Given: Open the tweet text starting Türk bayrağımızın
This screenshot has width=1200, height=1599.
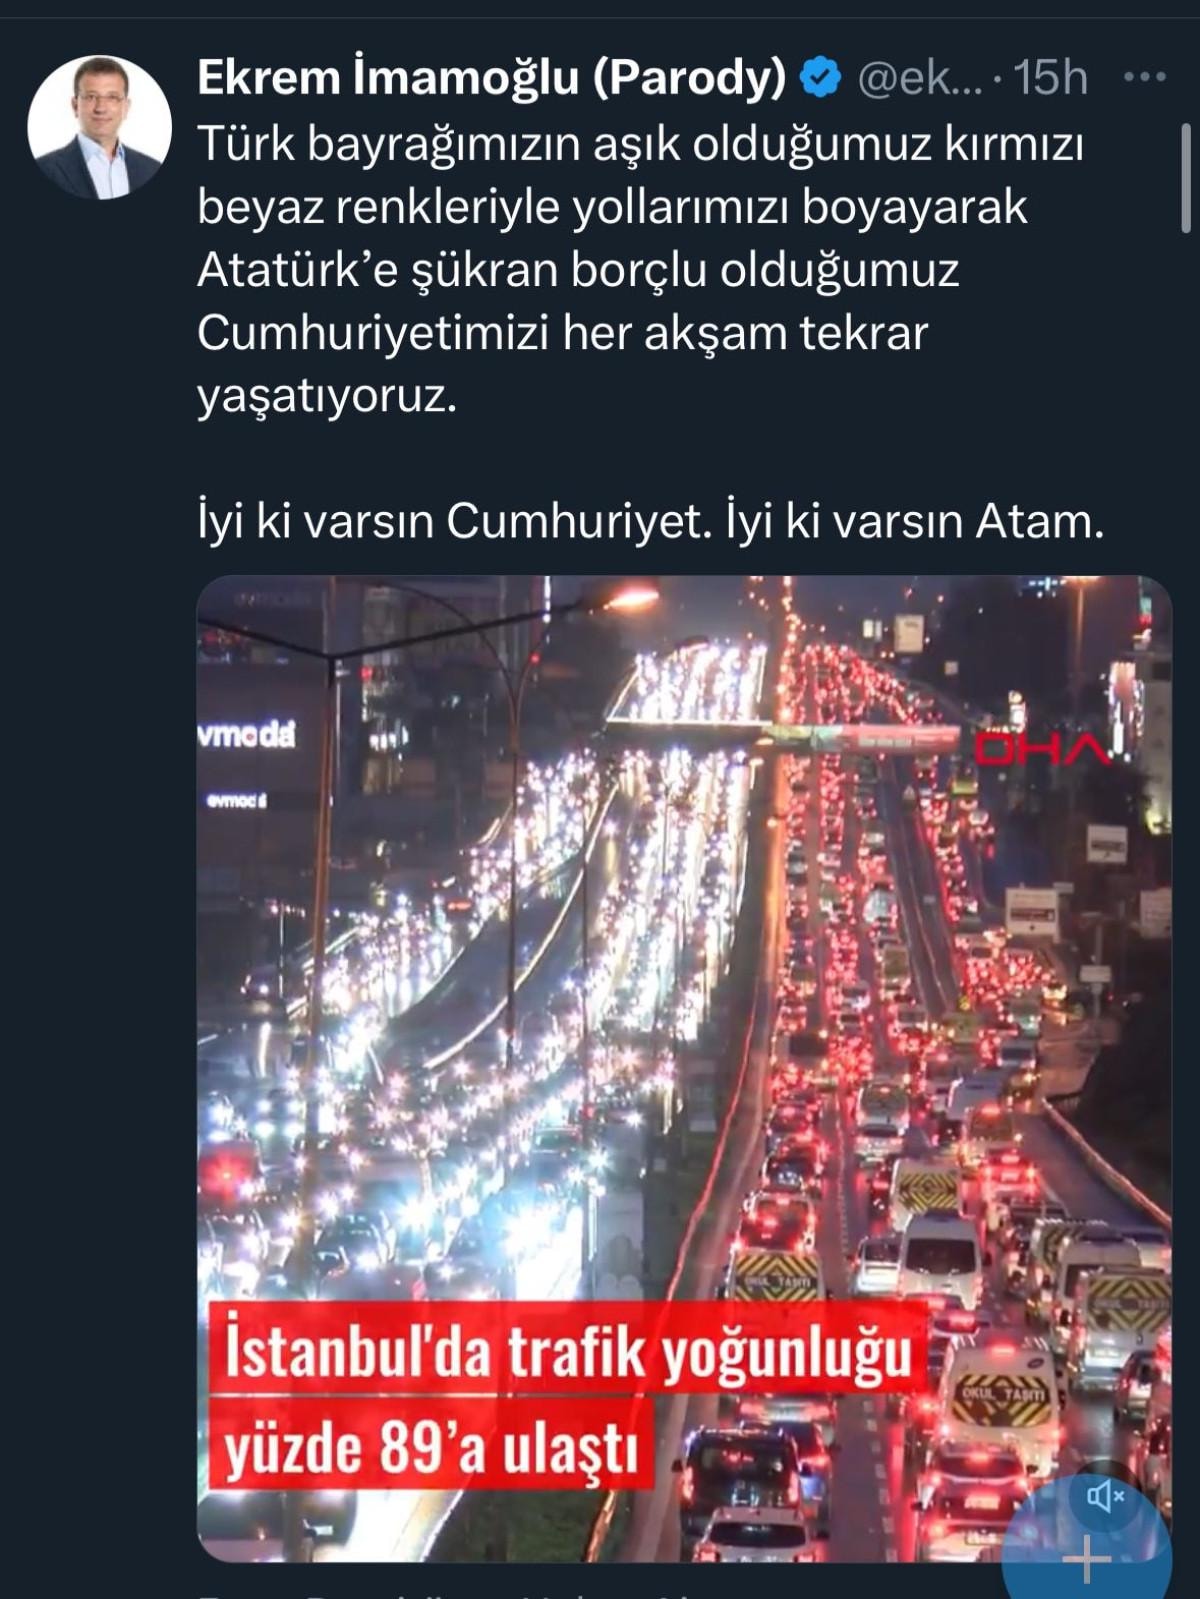Looking at the screenshot, I should pyautogui.click(x=641, y=270).
